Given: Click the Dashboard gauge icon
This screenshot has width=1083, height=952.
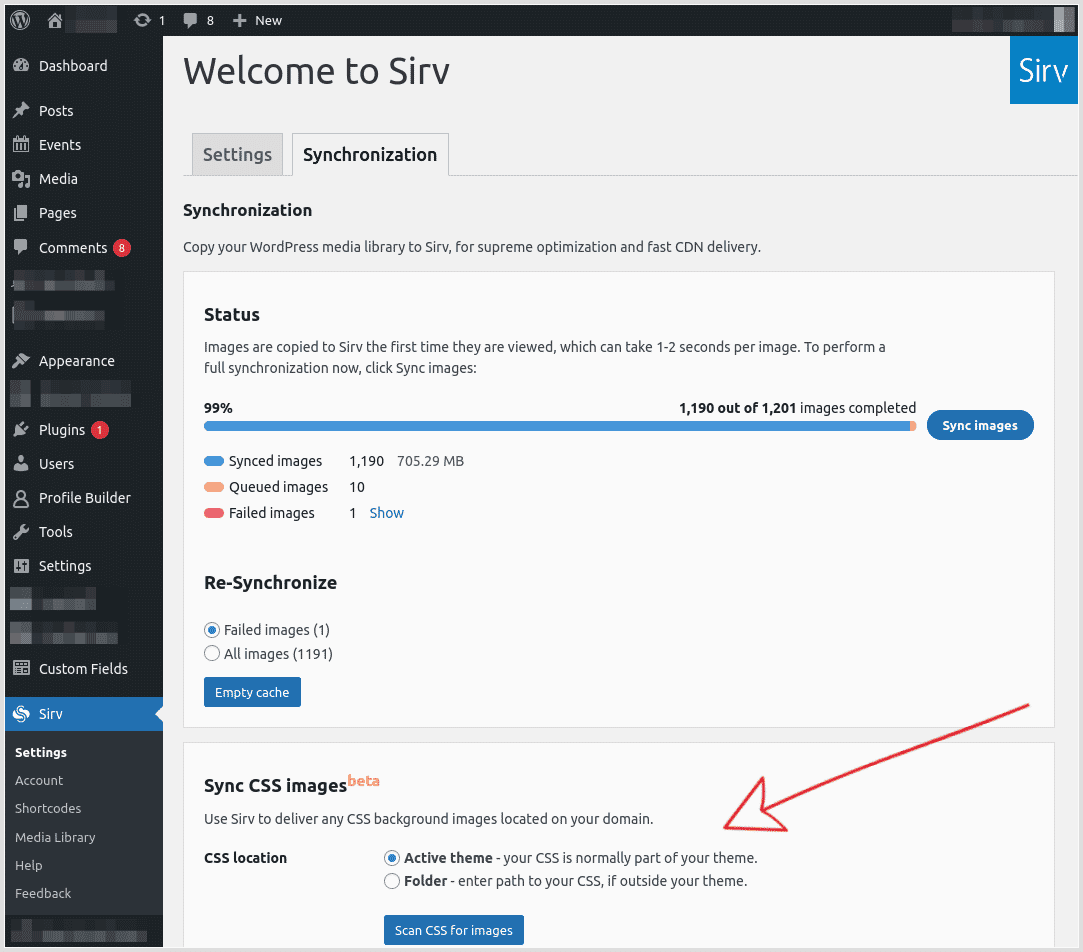Looking at the screenshot, I should point(21,66).
